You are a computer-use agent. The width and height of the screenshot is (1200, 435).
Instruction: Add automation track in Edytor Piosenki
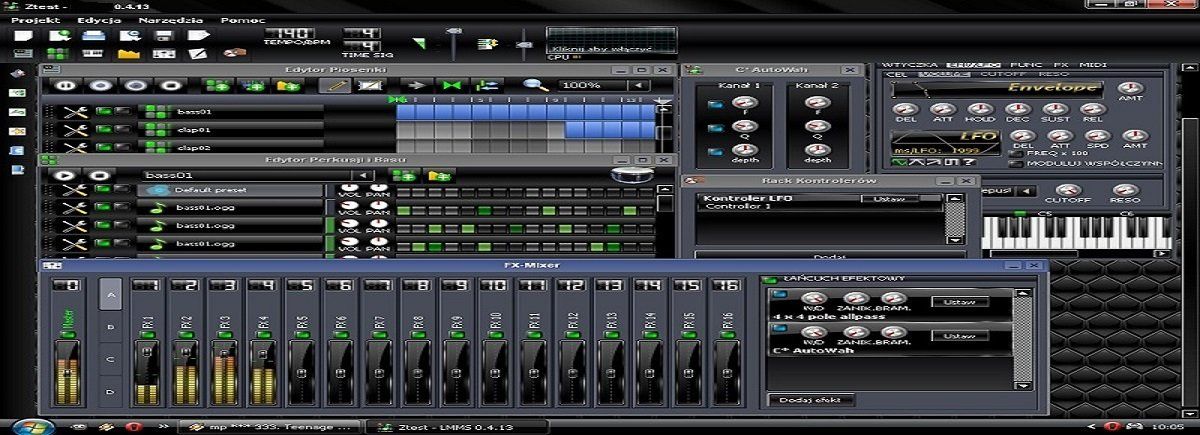(x=288, y=86)
